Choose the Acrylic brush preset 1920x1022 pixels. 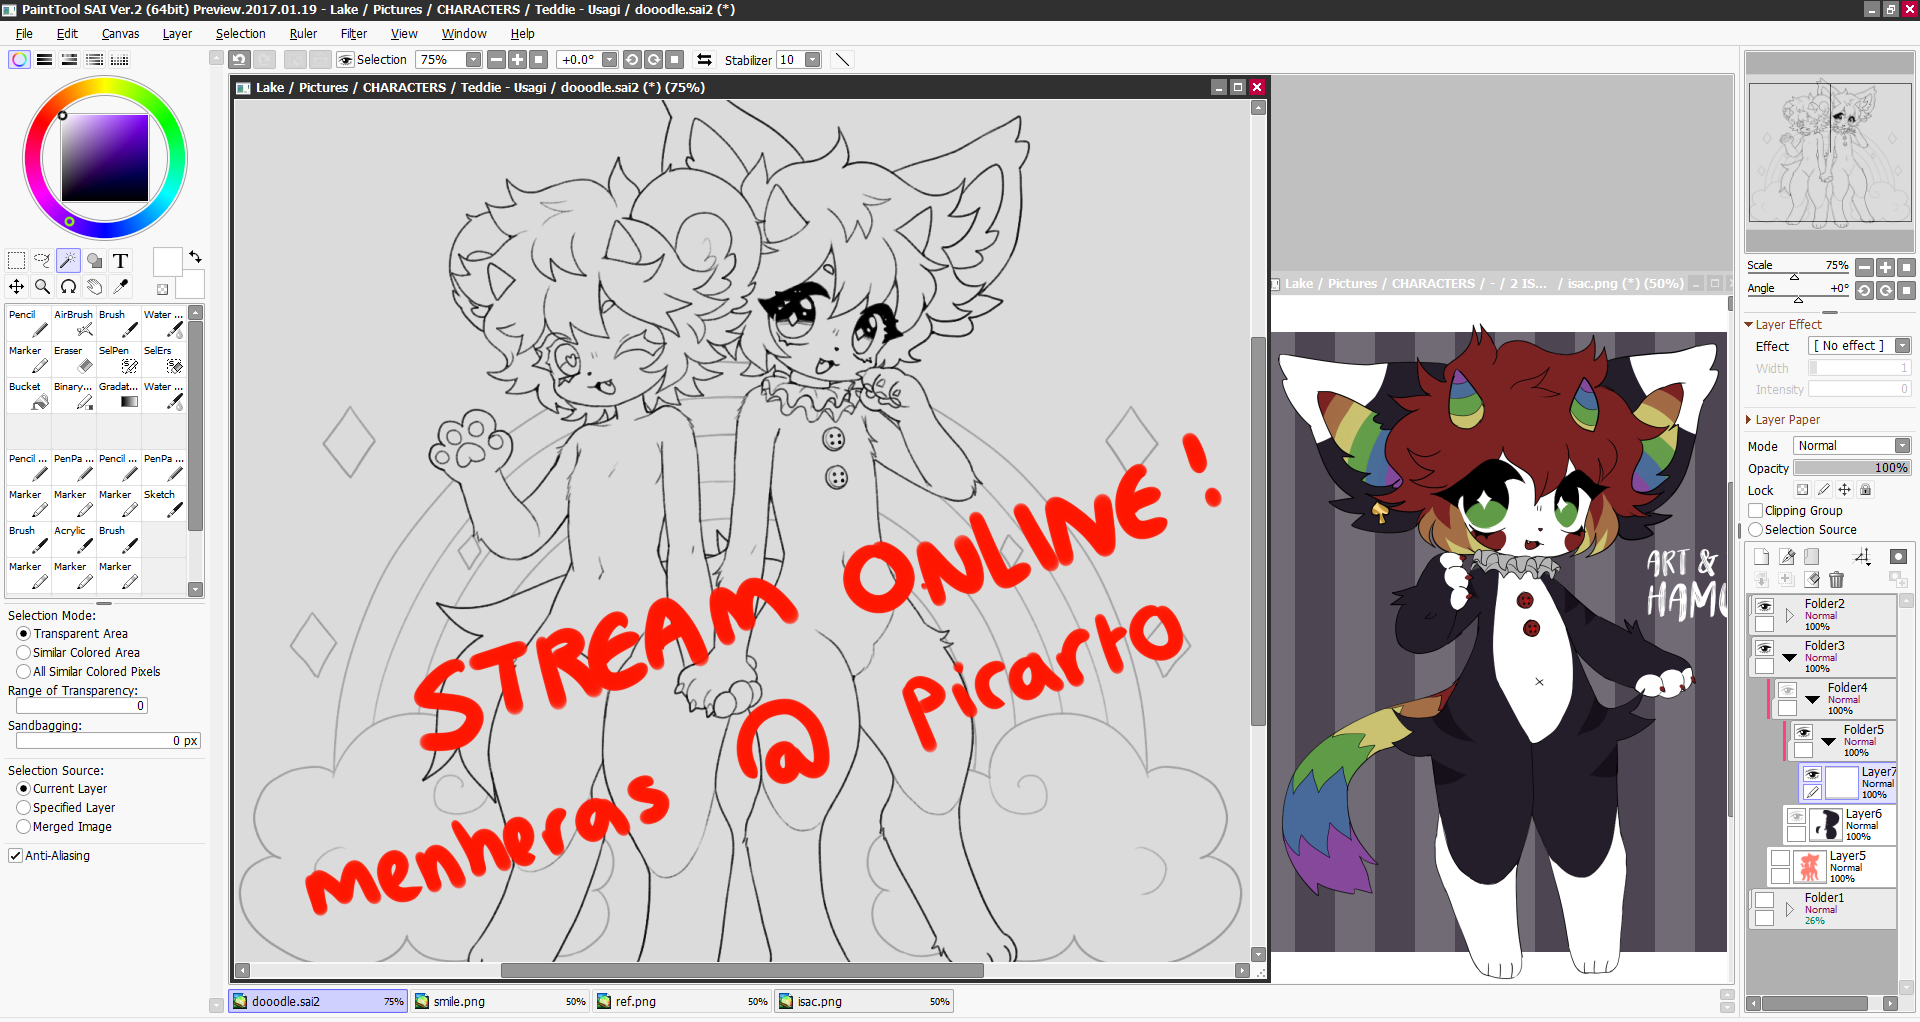[74, 539]
